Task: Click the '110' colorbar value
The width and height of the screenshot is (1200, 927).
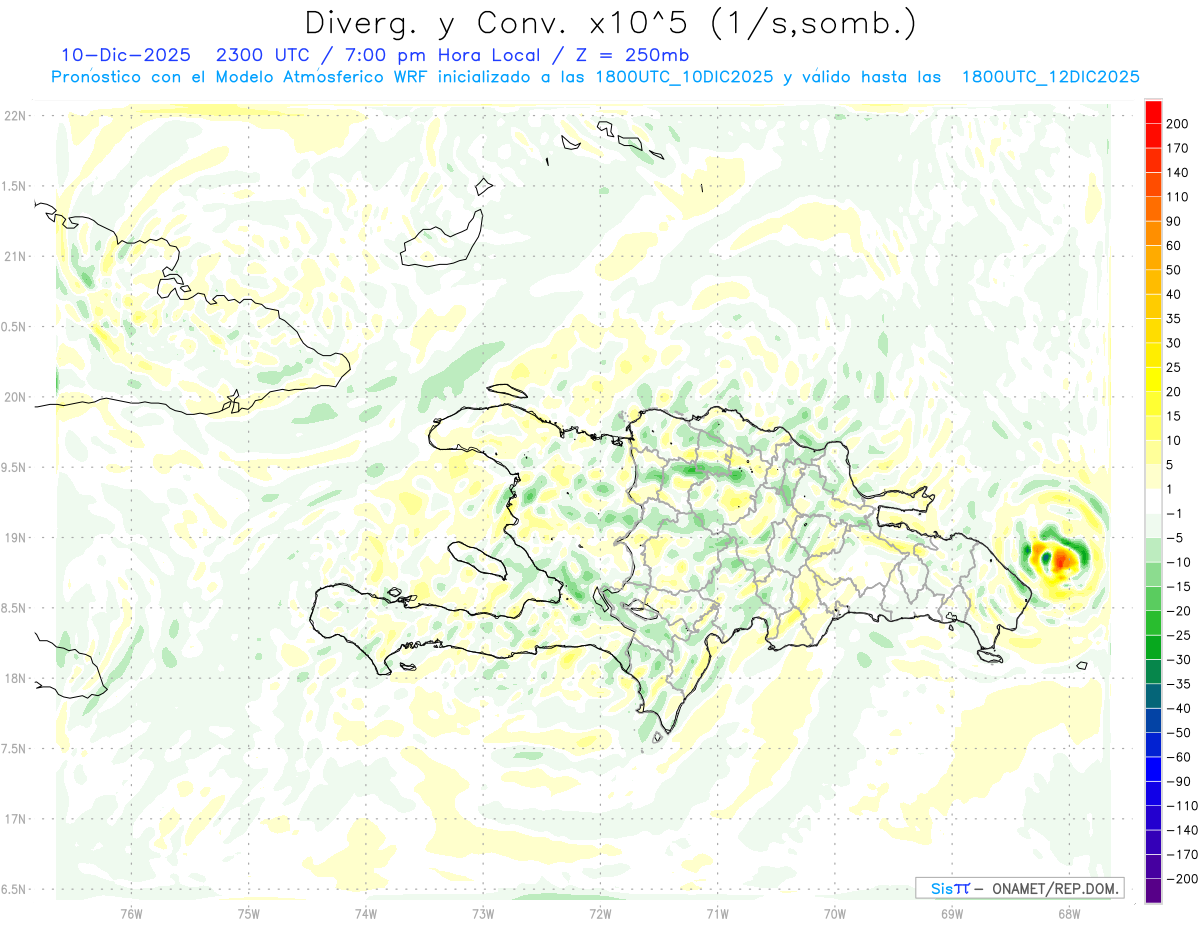Action: coord(1177,197)
